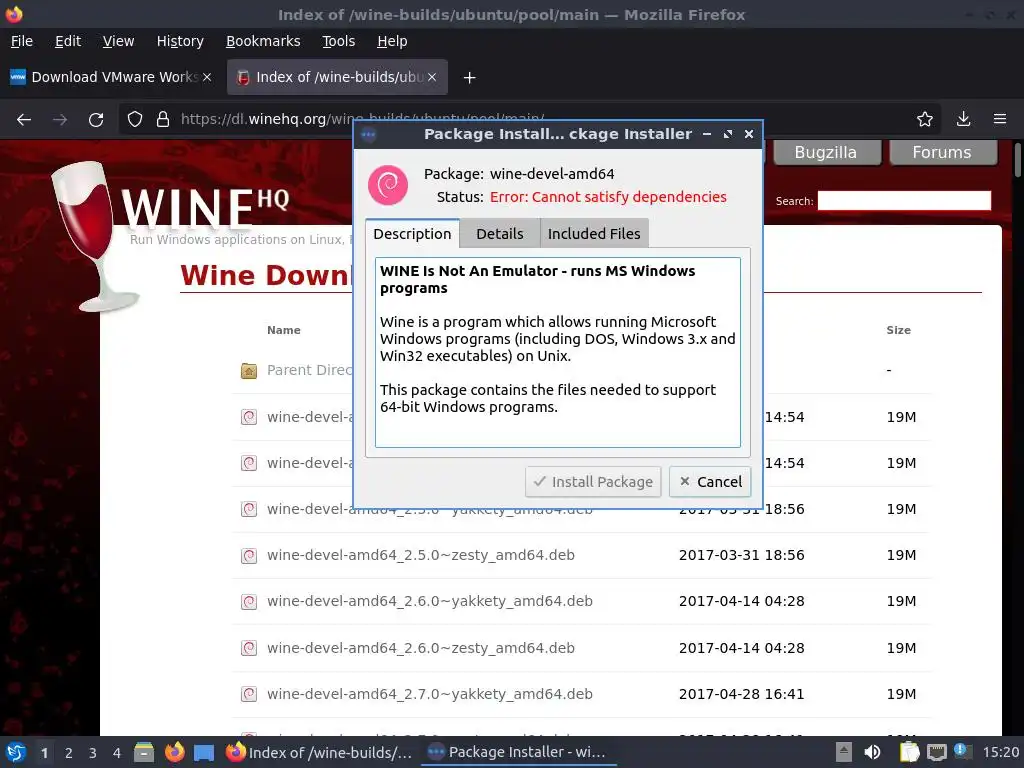Switch to the Details tab
The image size is (1024, 768).
tap(500, 234)
